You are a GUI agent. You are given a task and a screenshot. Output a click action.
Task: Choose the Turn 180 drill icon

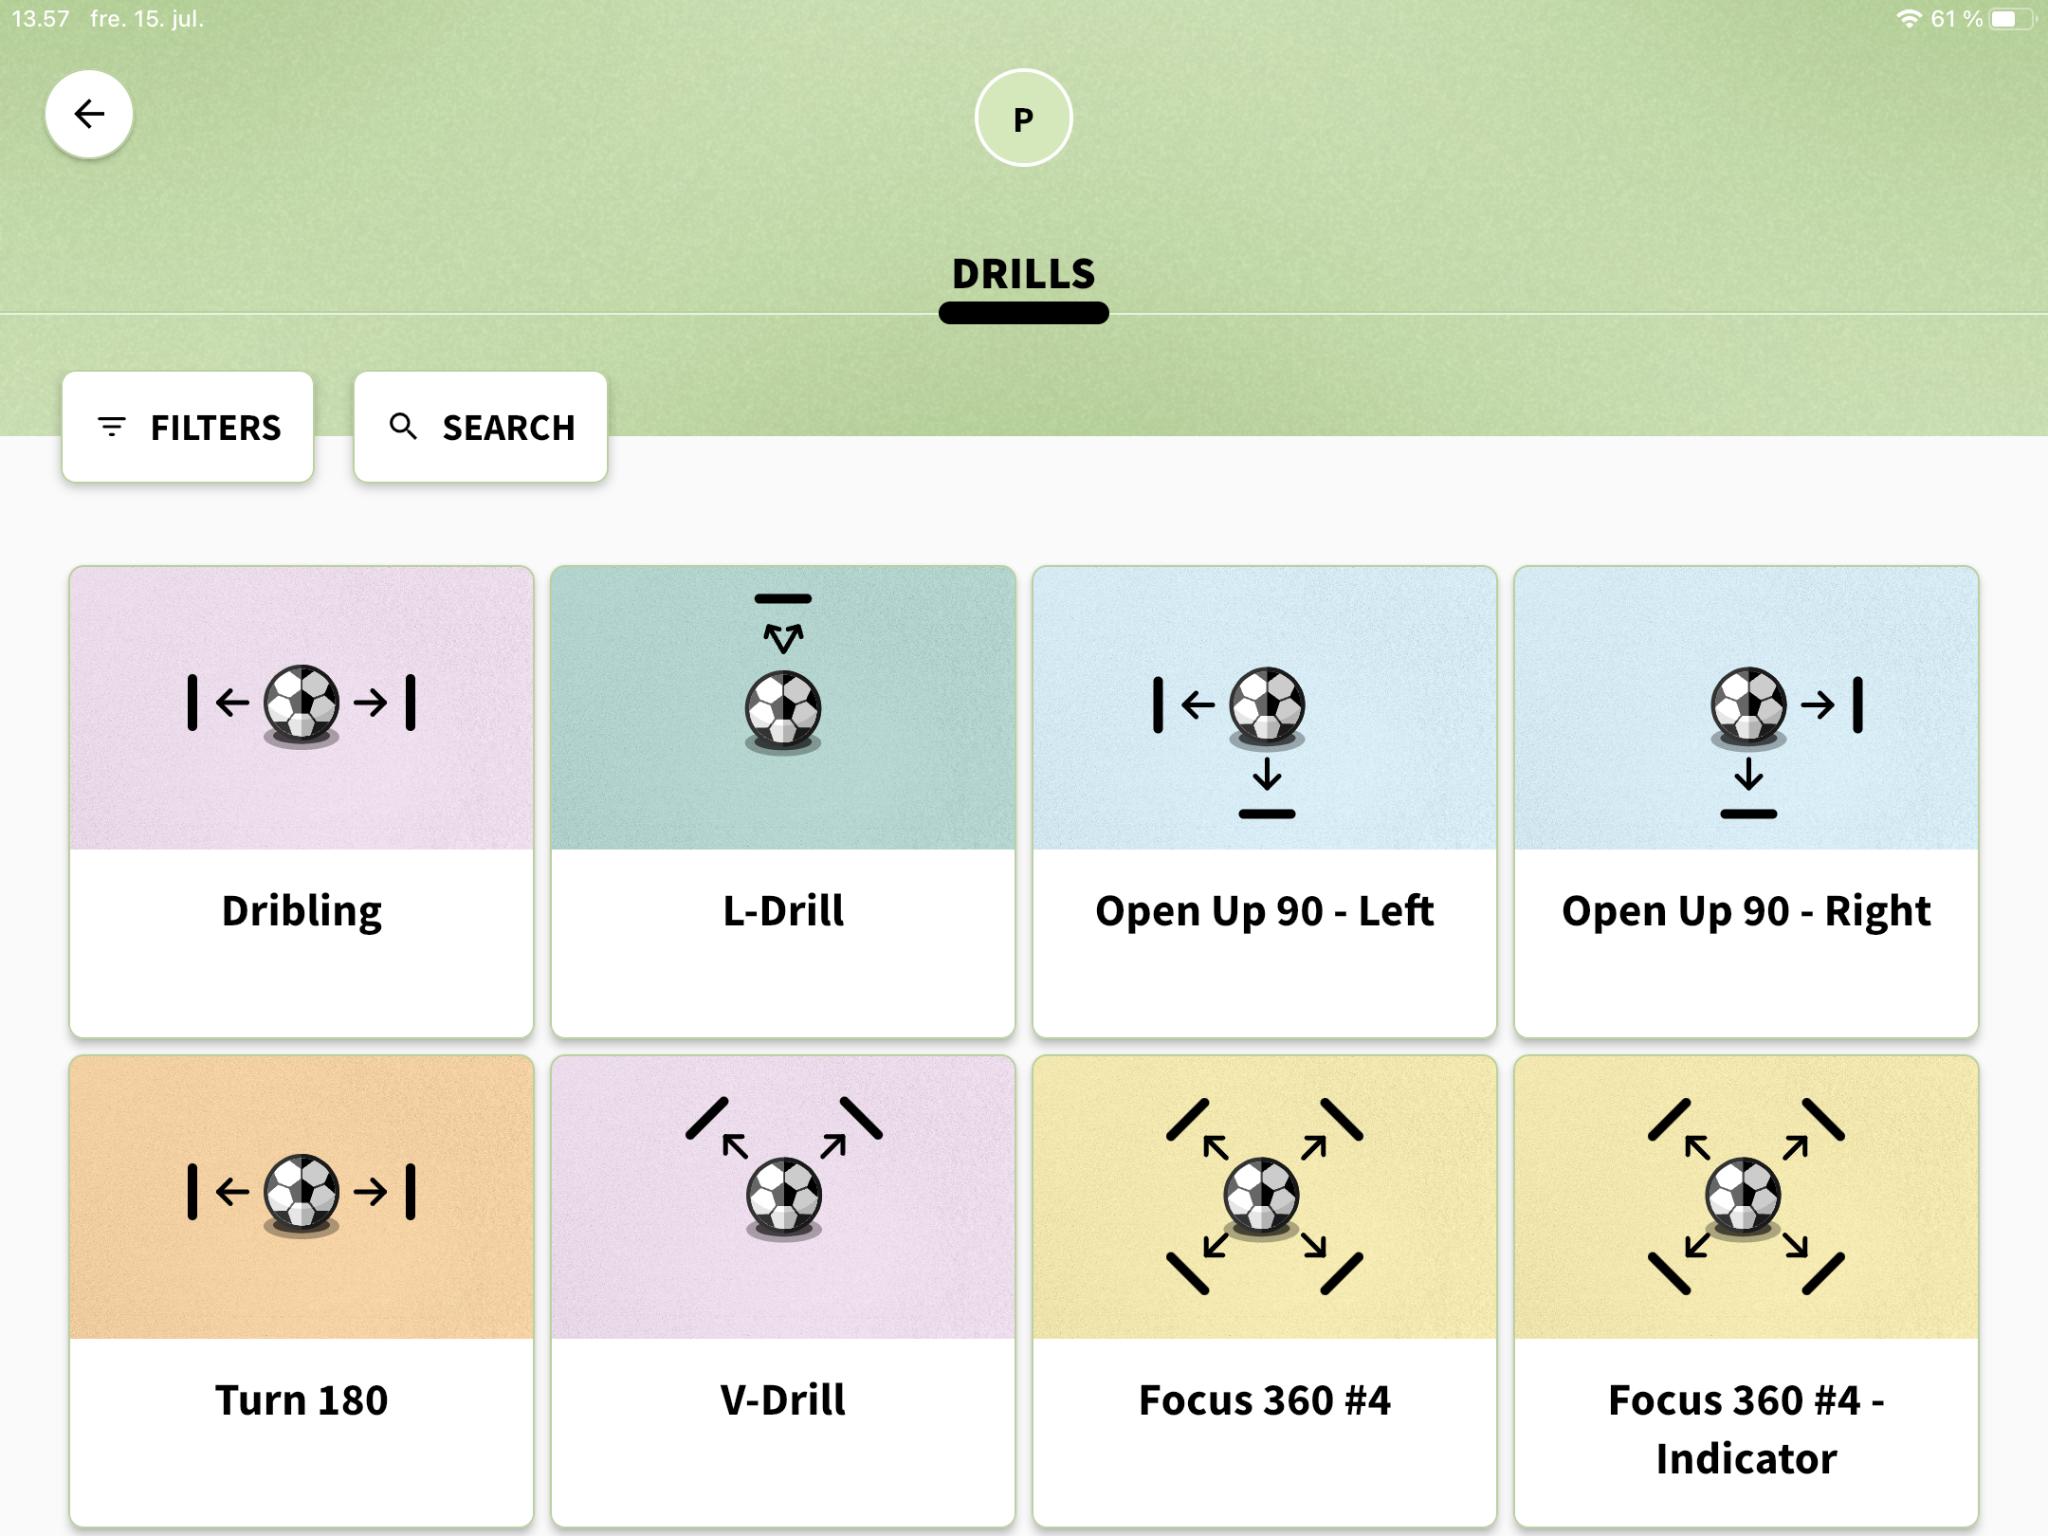coord(301,1197)
